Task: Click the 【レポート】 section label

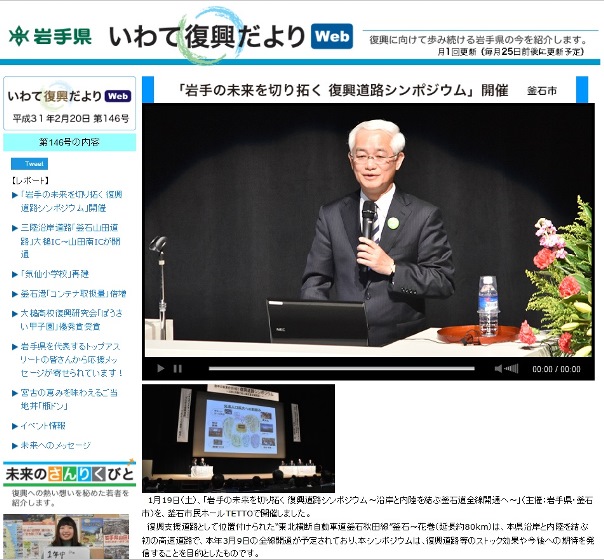Action: pyautogui.click(x=30, y=180)
